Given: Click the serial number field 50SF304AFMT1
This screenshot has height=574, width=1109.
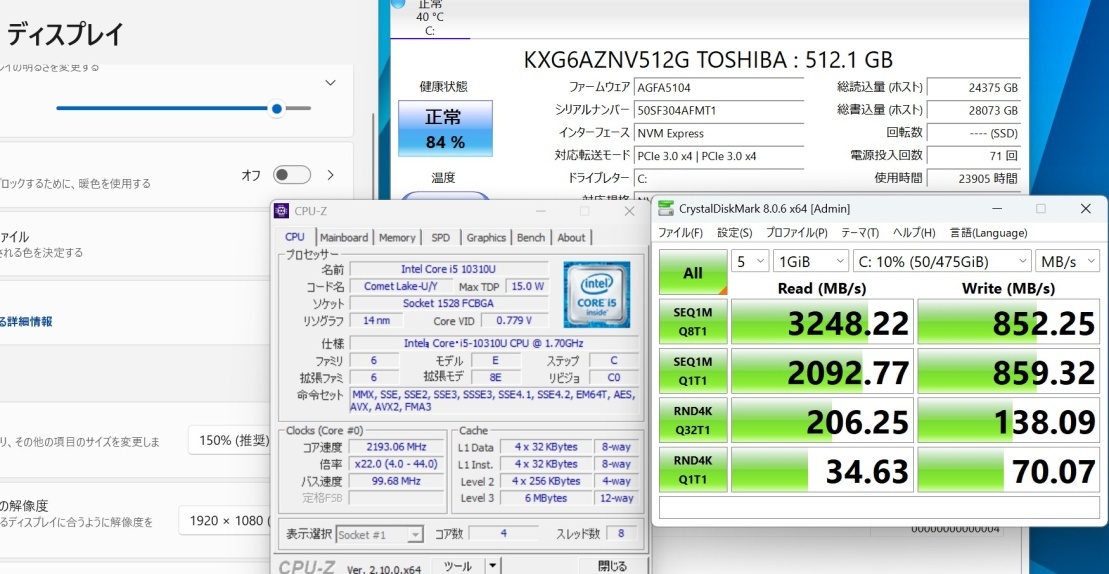Looking at the screenshot, I should pyautogui.click(x=719, y=110).
